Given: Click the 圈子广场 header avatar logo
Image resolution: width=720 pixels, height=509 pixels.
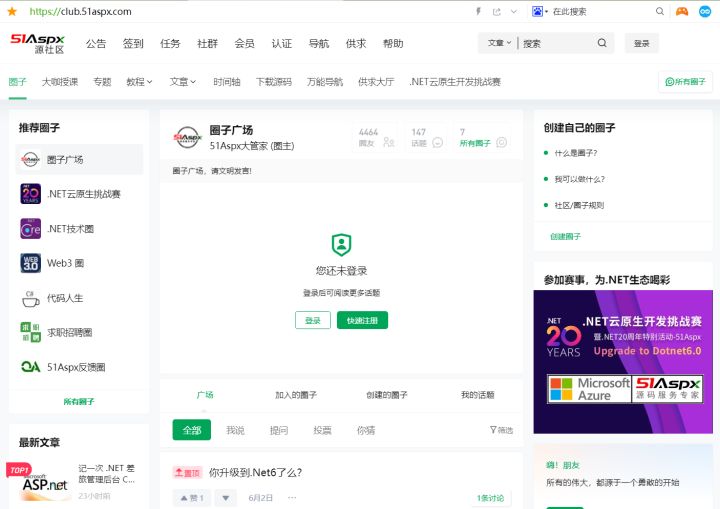Looking at the screenshot, I should [187, 137].
